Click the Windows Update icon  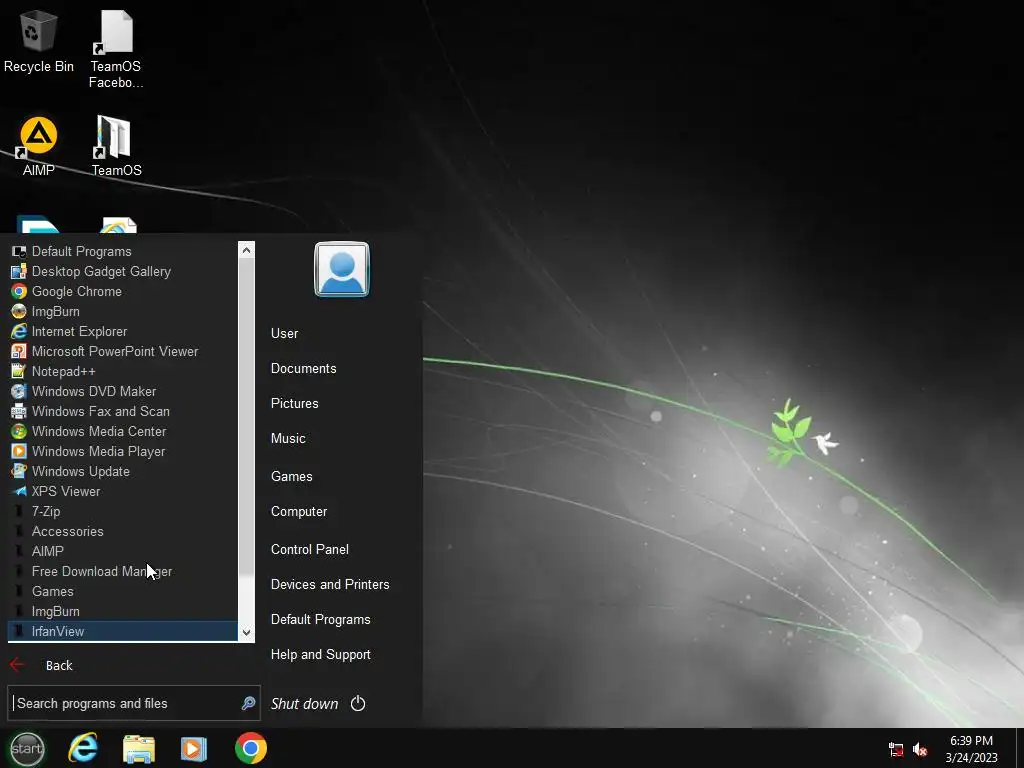coord(19,472)
